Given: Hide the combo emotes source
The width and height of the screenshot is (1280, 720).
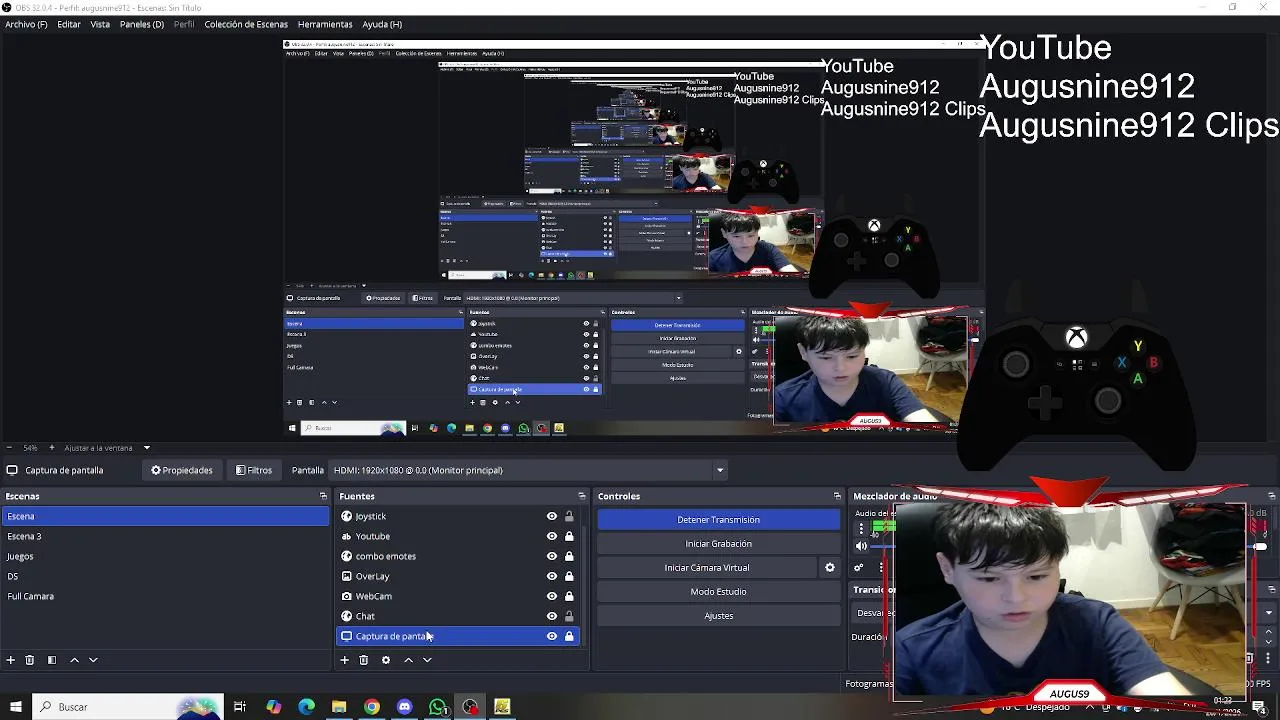Looking at the screenshot, I should (x=551, y=556).
